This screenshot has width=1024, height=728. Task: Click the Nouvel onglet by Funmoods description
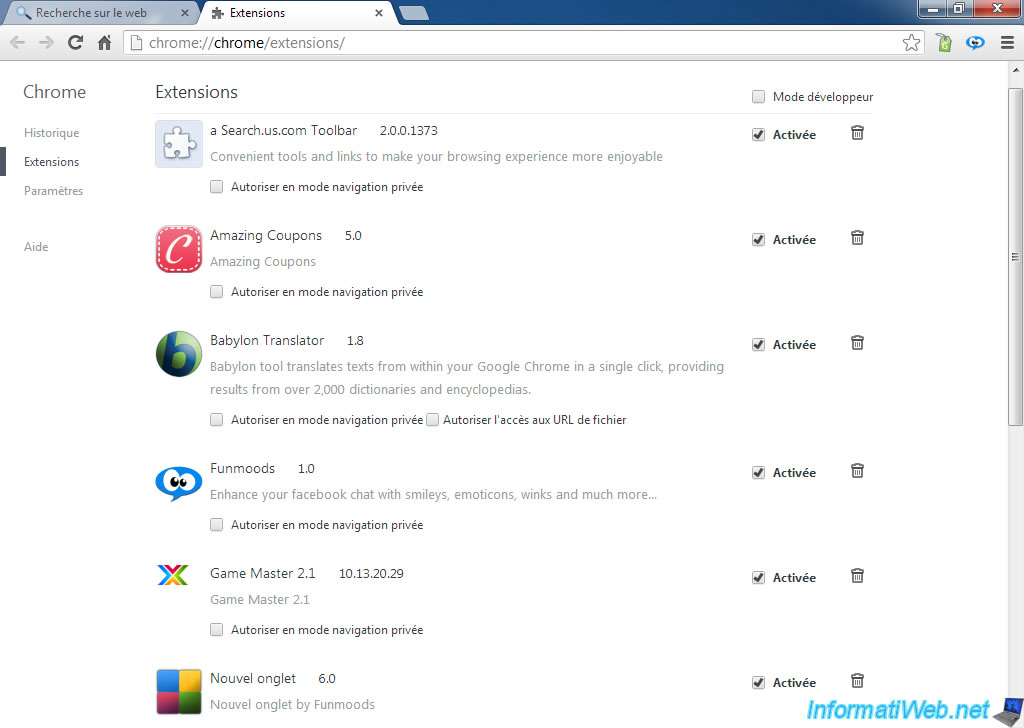click(293, 705)
